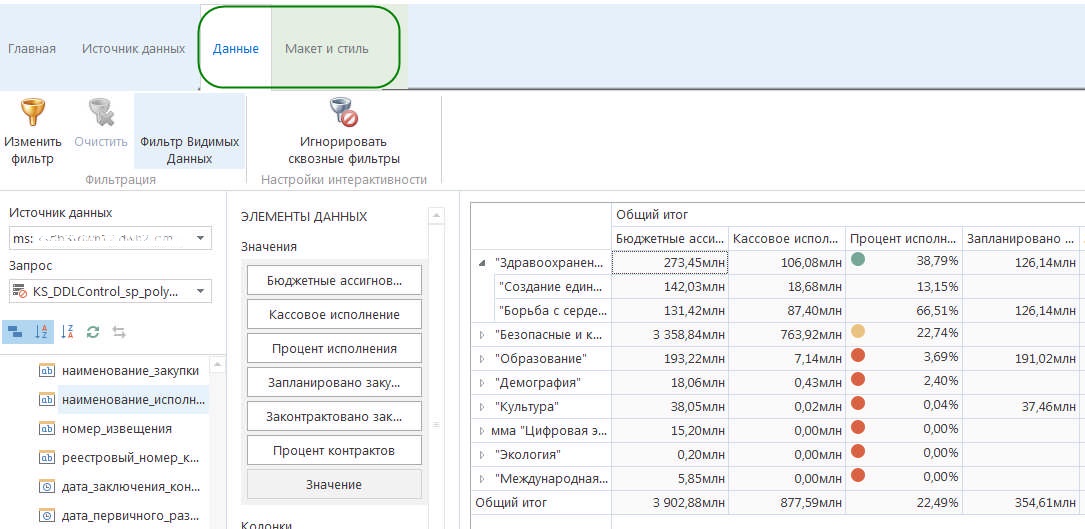The width and height of the screenshot is (1085, 529).
Task: Open the Главная tab
Action: point(32,48)
